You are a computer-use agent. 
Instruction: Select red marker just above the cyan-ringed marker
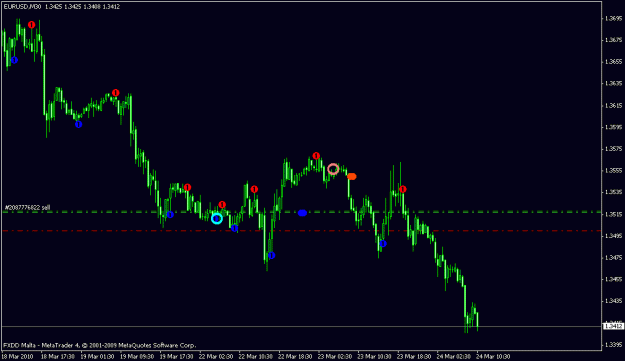[222, 205]
